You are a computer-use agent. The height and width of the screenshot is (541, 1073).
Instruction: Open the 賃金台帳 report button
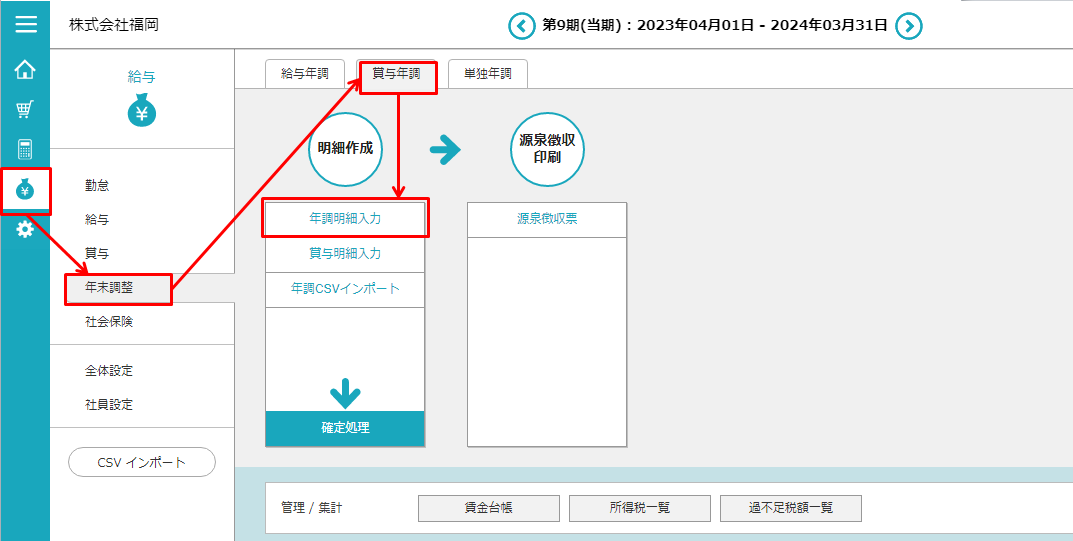tap(489, 508)
